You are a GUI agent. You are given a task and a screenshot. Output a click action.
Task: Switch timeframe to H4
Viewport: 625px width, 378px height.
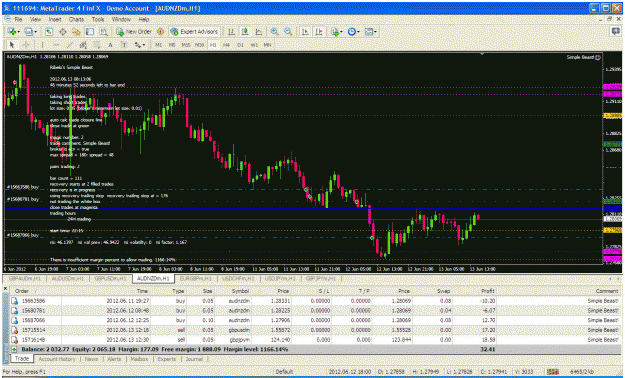tap(226, 45)
